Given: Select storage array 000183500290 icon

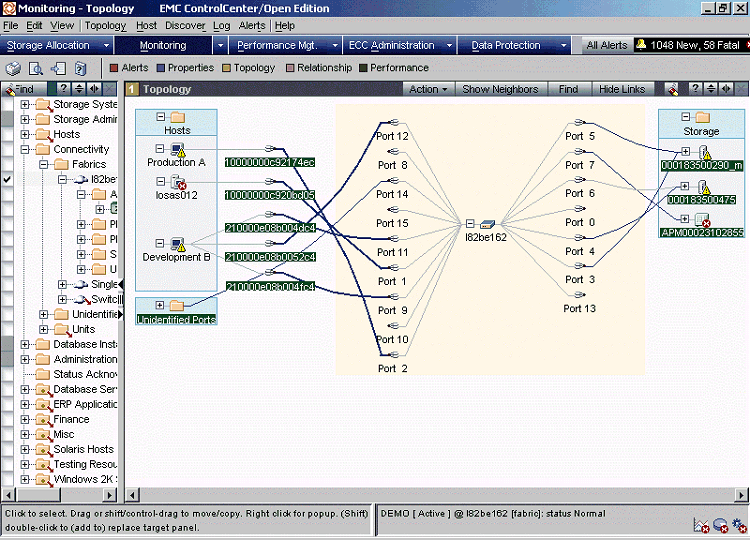Looking at the screenshot, I should coord(705,153).
